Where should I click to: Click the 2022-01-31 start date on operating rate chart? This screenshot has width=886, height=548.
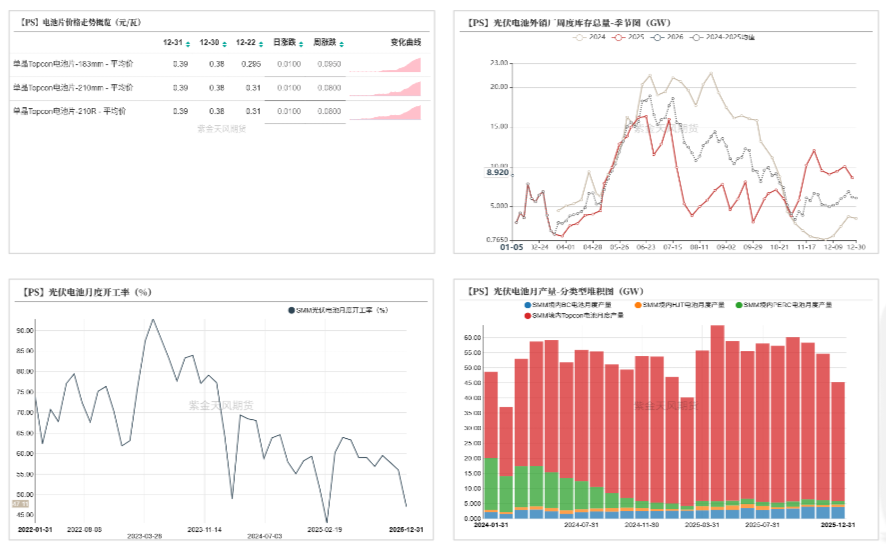tap(35, 529)
